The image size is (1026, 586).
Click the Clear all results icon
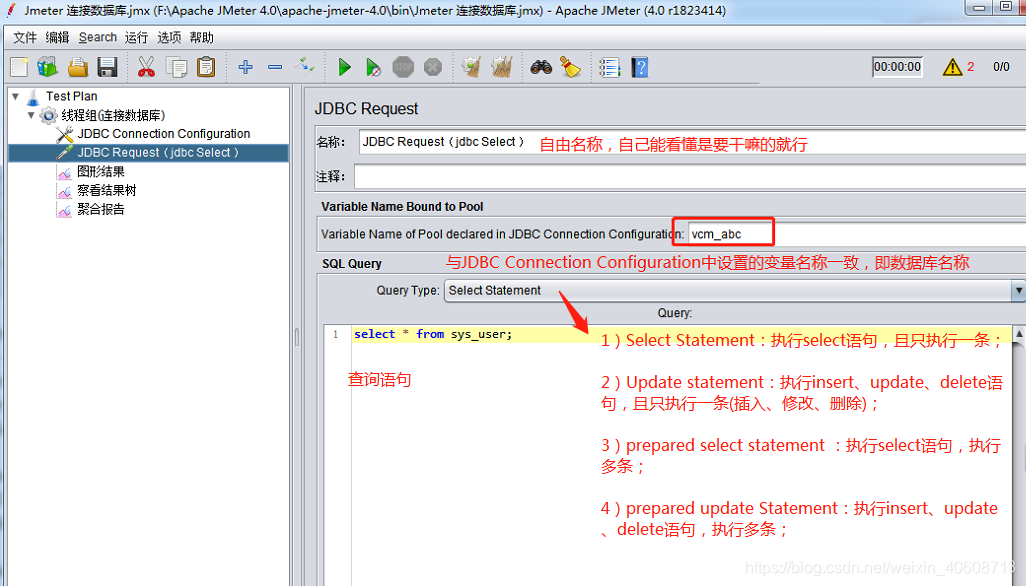click(502, 67)
